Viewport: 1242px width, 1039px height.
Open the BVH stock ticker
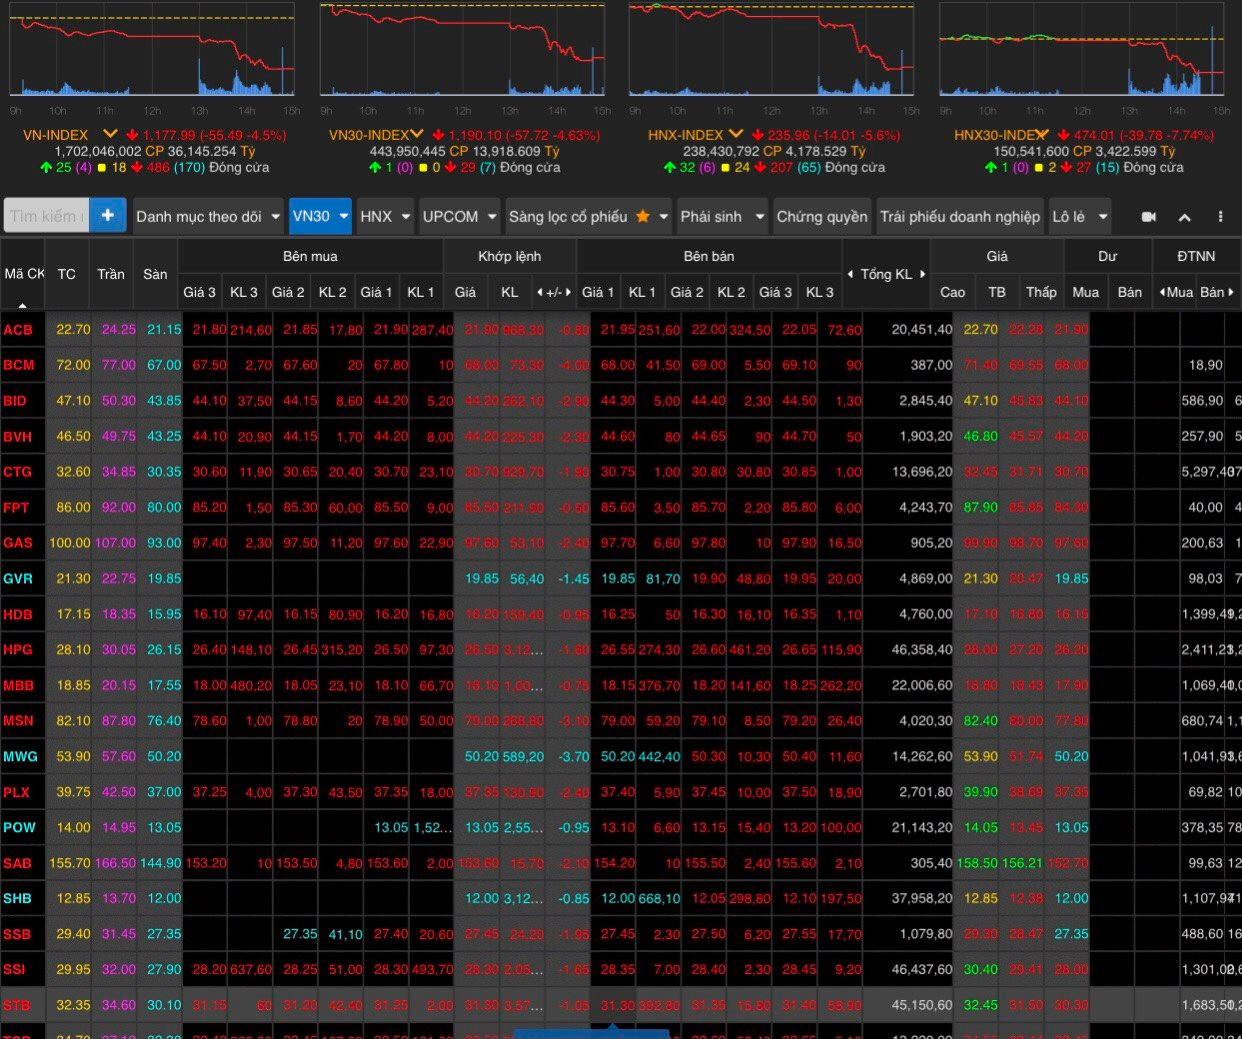tap(18, 437)
